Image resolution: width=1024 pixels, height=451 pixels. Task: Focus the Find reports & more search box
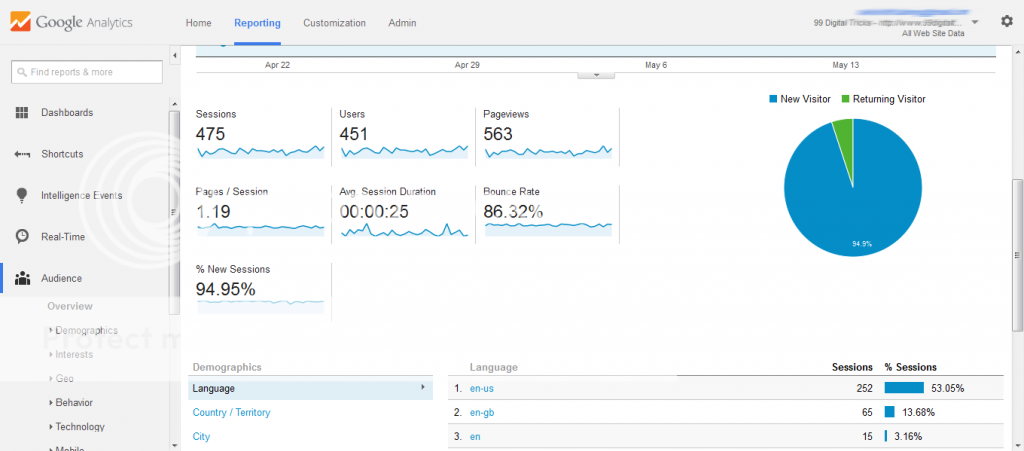87,72
